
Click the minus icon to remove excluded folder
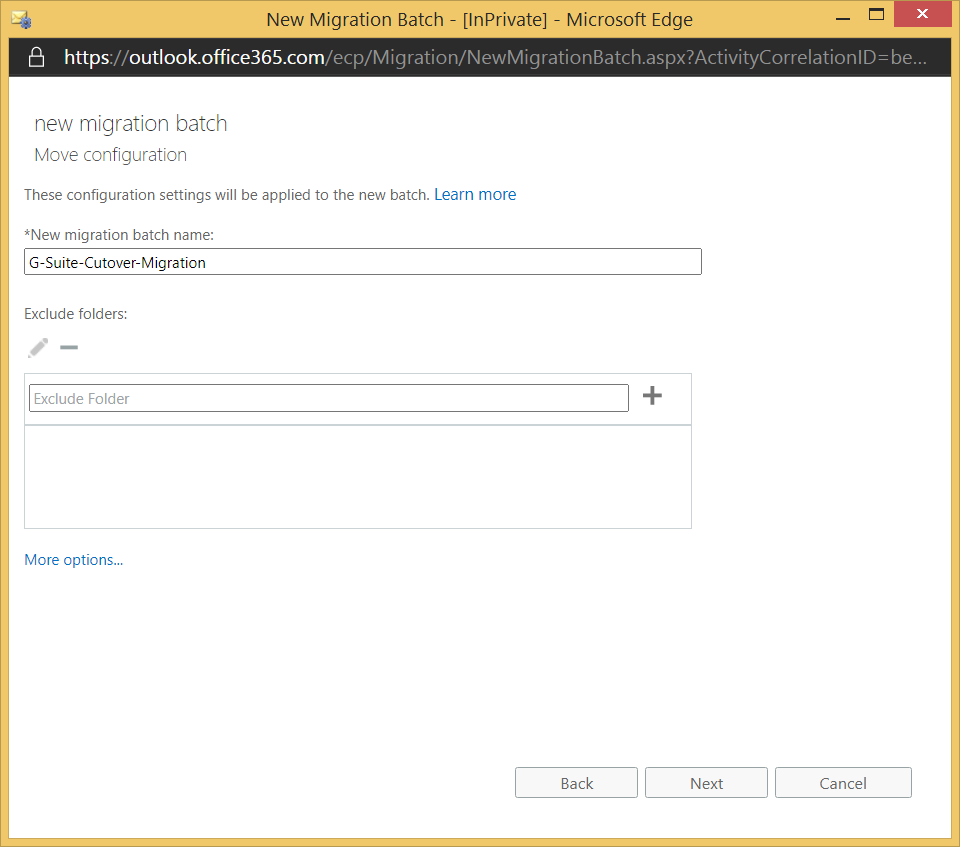pyautogui.click(x=68, y=347)
